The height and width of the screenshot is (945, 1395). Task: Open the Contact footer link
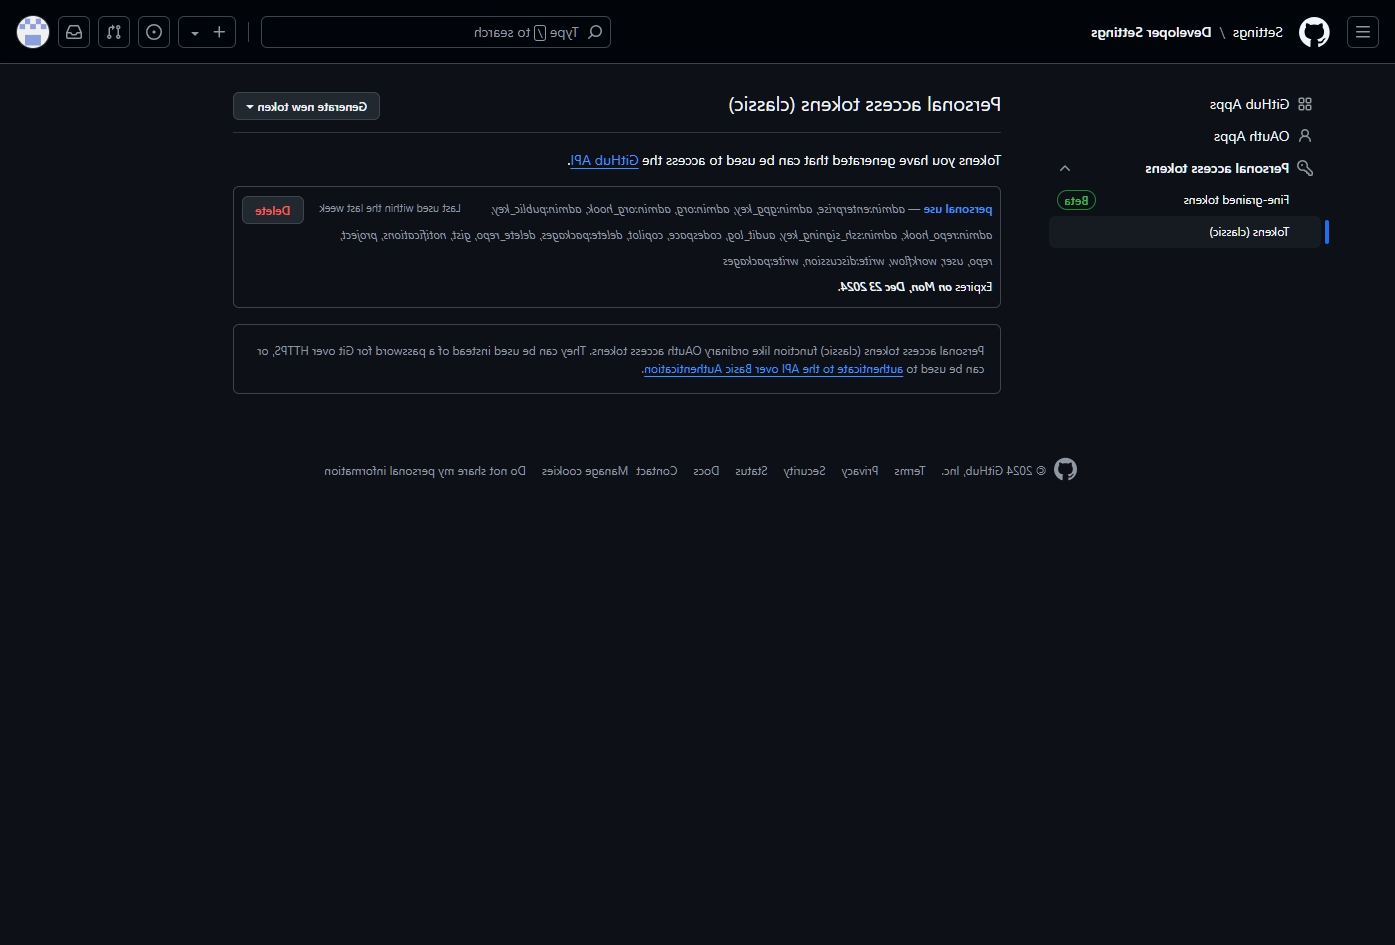657,471
